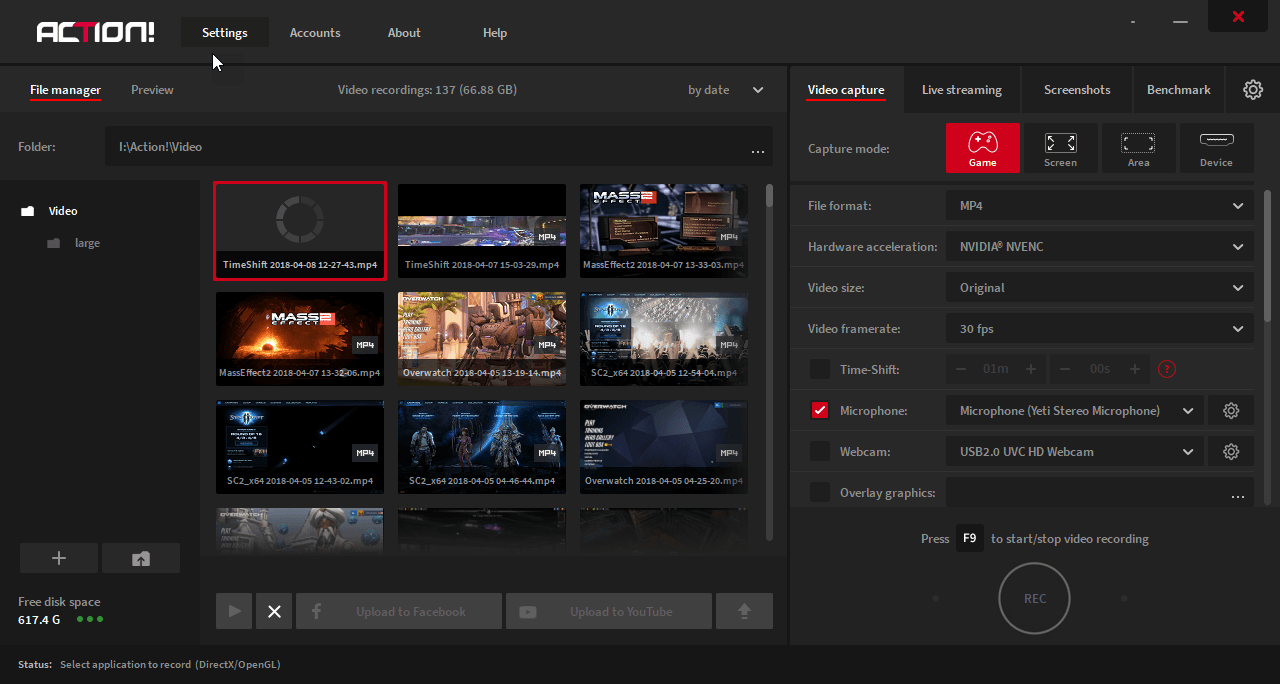
Task: Increase Time-Shift minutes
Action: coord(1031,369)
